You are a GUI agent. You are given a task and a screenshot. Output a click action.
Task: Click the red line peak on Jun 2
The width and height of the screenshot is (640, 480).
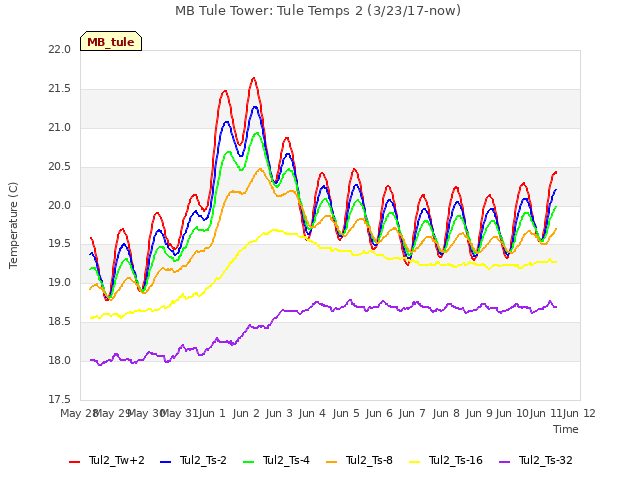click(x=254, y=78)
